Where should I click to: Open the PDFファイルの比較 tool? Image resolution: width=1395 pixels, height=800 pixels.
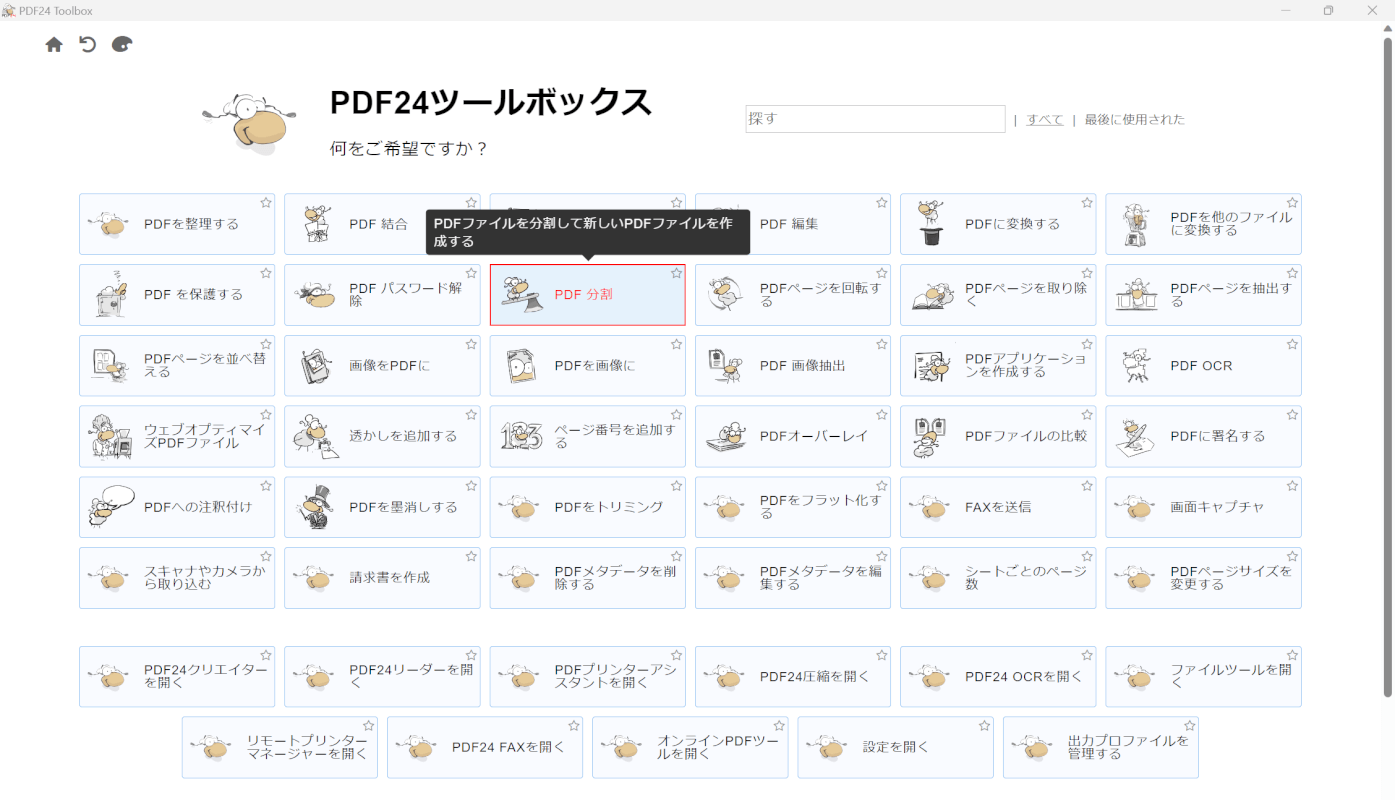pyautogui.click(x=998, y=436)
